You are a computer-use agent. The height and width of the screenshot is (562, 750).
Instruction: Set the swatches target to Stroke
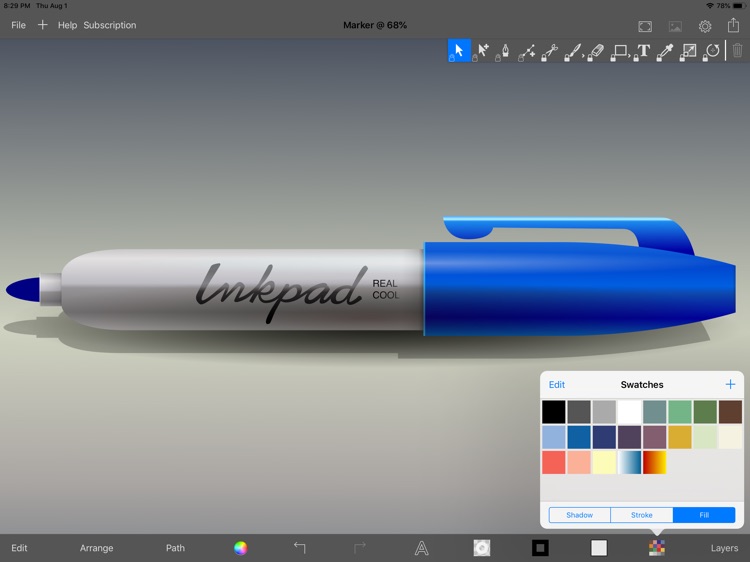pyautogui.click(x=642, y=515)
